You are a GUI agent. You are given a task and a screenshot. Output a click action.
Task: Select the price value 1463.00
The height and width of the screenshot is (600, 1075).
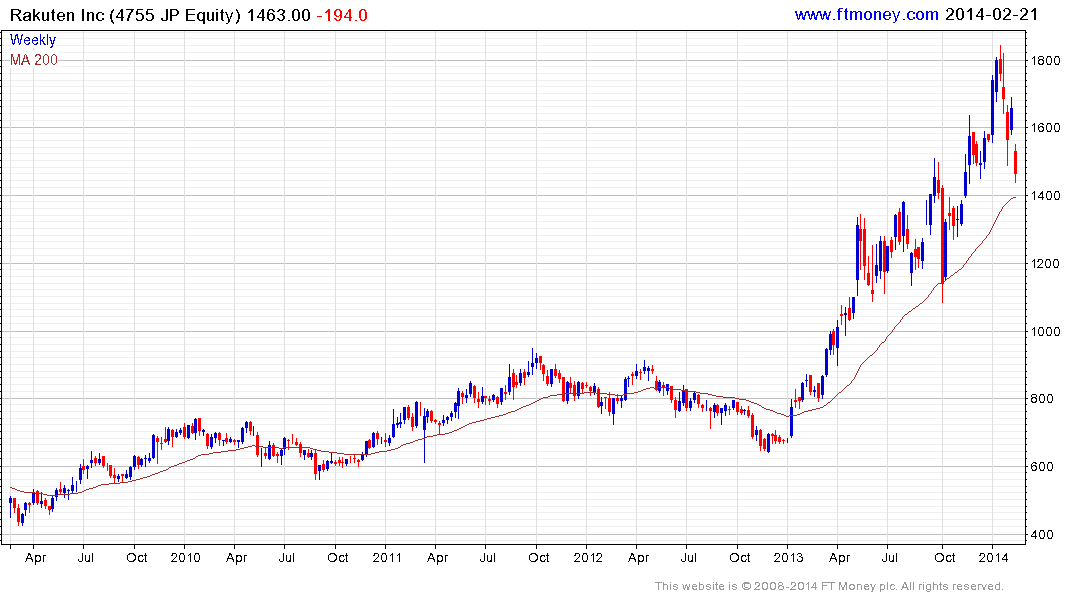[x=278, y=15]
